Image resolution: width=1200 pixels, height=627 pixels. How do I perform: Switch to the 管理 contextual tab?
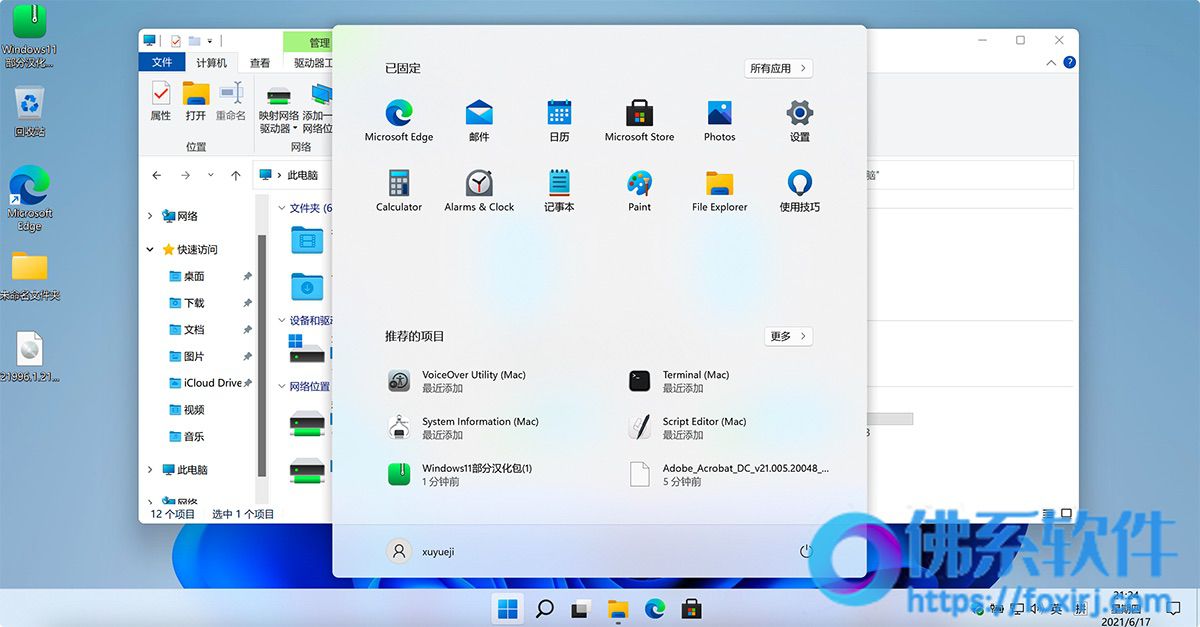click(x=319, y=43)
